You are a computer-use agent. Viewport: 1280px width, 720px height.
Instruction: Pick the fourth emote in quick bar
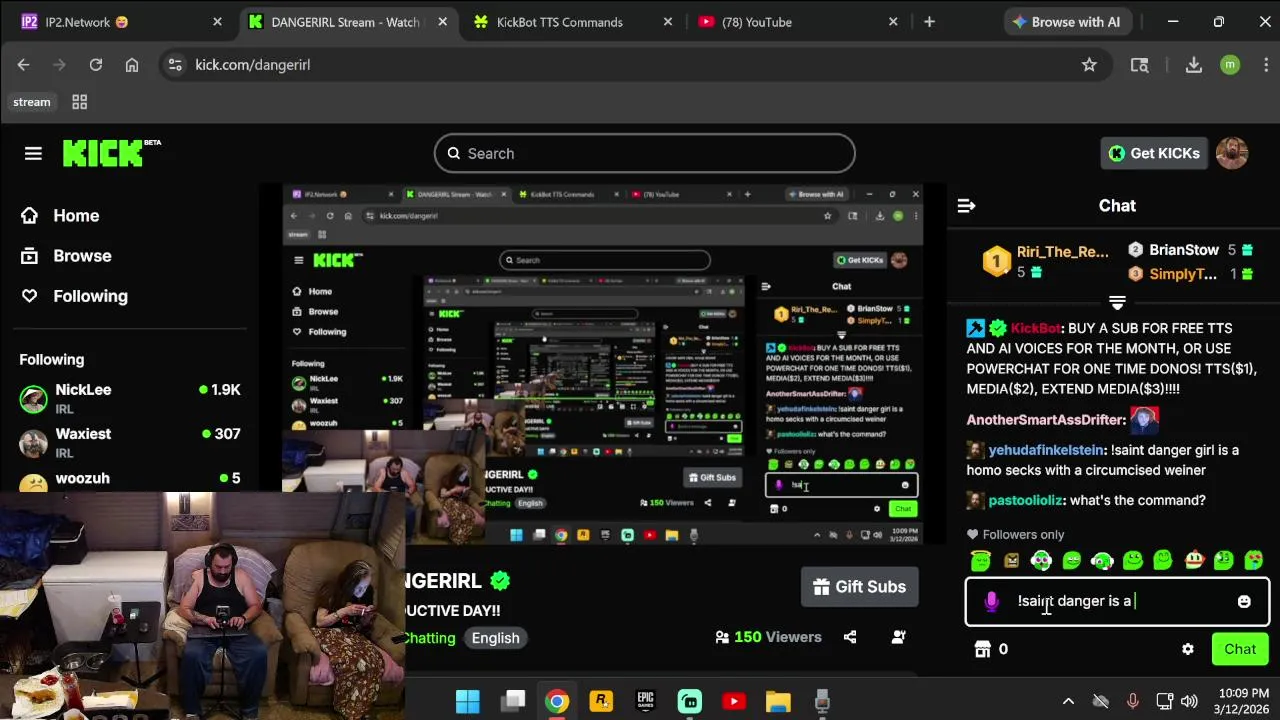click(1072, 561)
